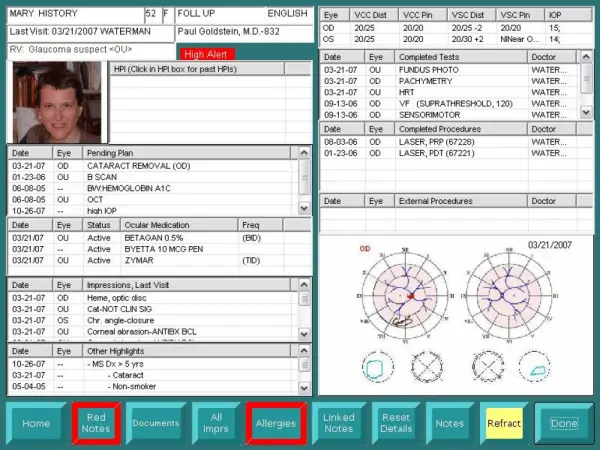Open the Documents section
This screenshot has height=450, width=600.
pyautogui.click(x=155, y=423)
